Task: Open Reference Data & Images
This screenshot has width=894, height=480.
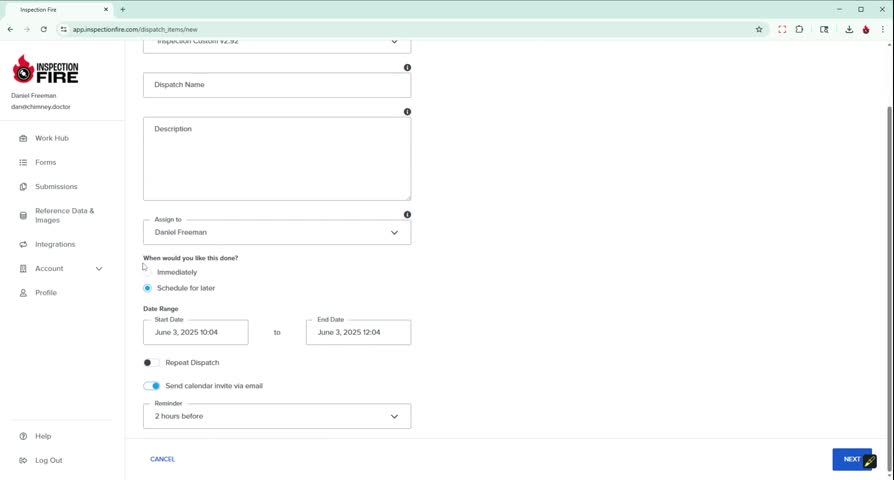Action: point(64,215)
